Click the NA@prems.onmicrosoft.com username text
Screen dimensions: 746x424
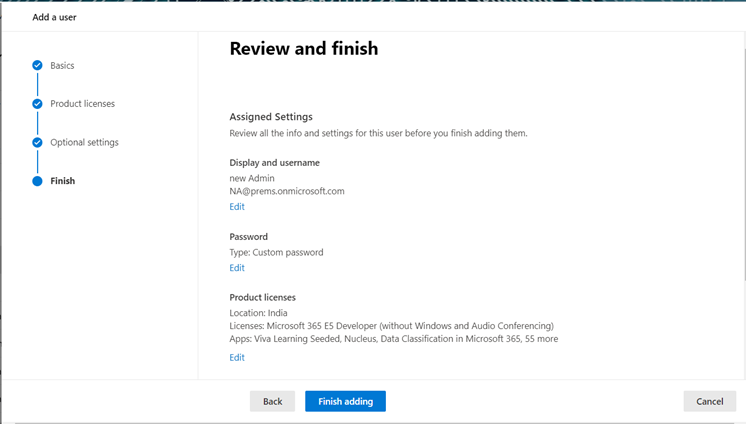point(287,191)
